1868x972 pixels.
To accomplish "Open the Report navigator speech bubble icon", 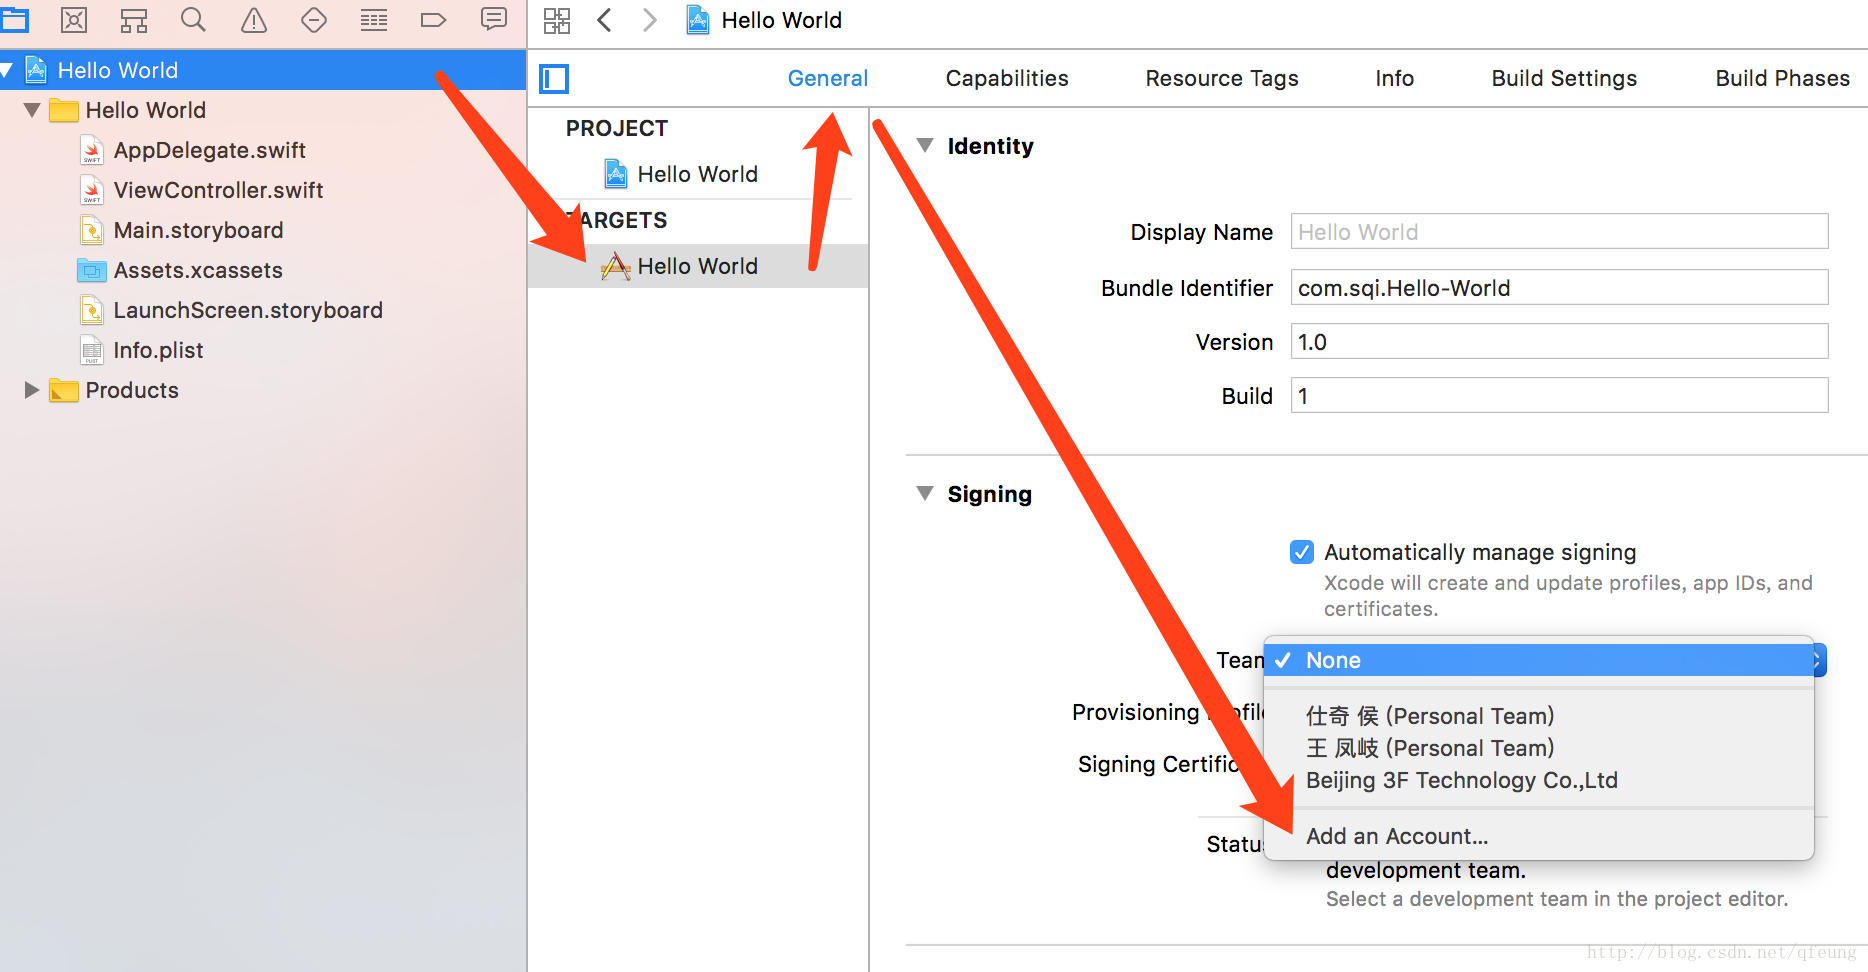I will pos(494,19).
